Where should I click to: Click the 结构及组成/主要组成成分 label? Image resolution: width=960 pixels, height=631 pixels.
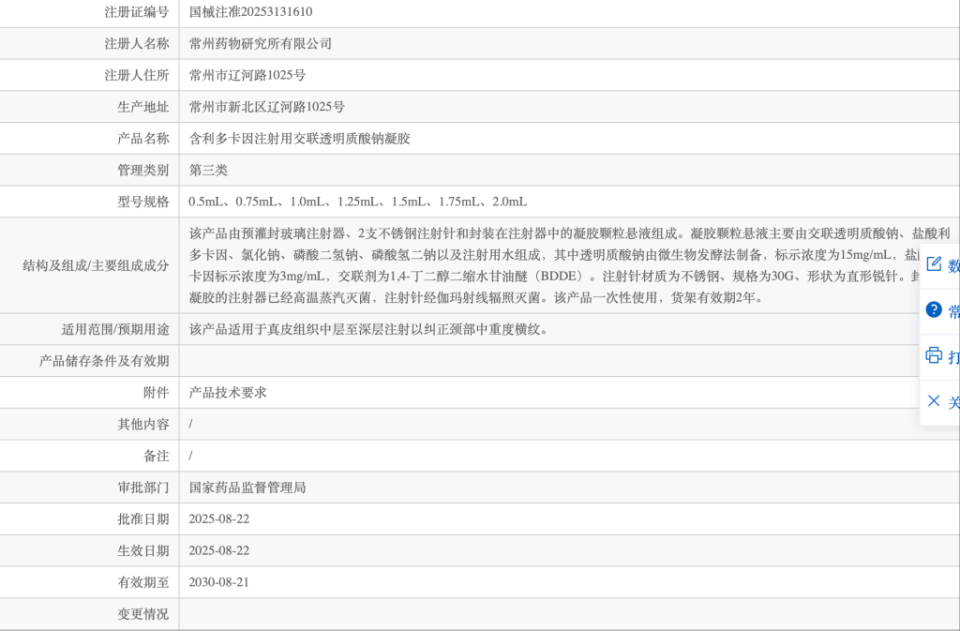coord(96,266)
